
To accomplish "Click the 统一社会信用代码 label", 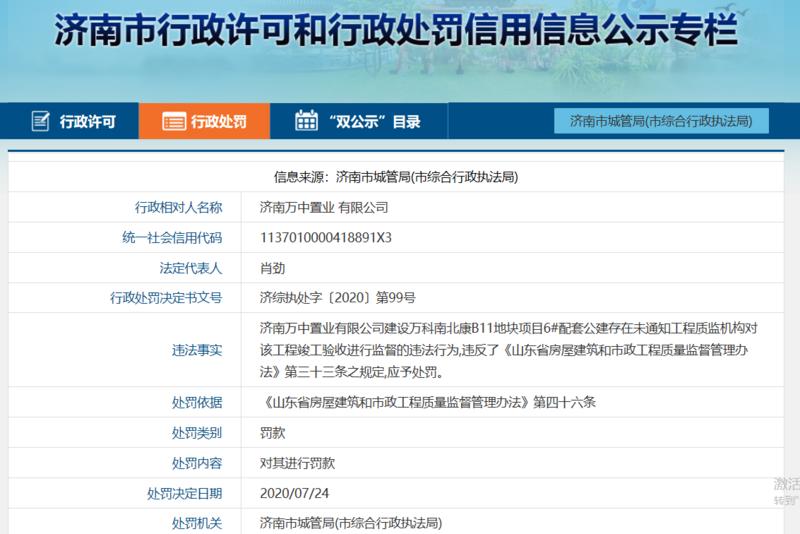I will (x=172, y=237).
